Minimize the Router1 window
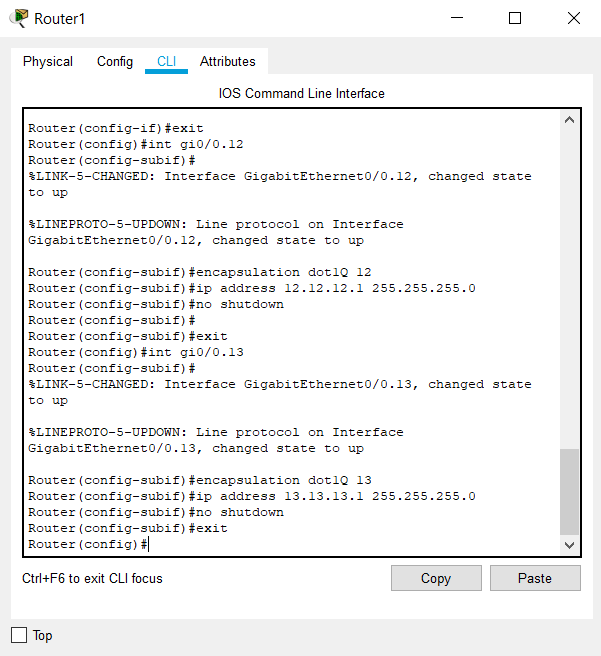The width and height of the screenshot is (601, 656). click(457, 18)
